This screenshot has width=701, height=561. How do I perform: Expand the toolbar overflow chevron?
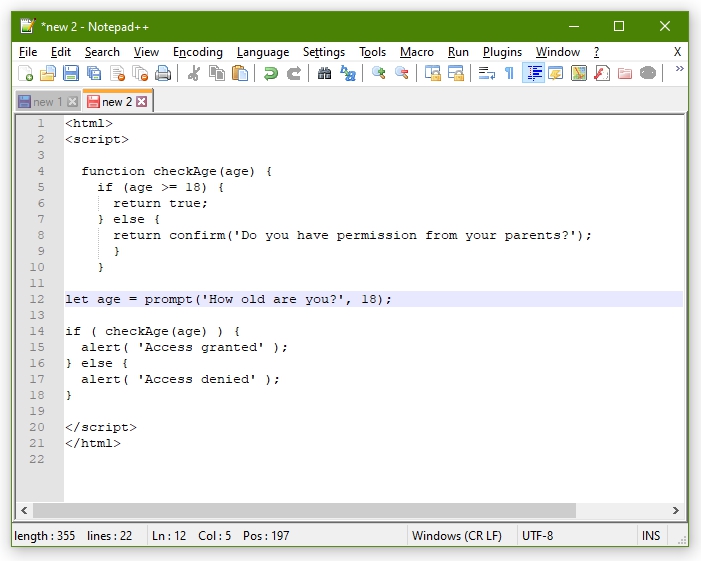[680, 68]
